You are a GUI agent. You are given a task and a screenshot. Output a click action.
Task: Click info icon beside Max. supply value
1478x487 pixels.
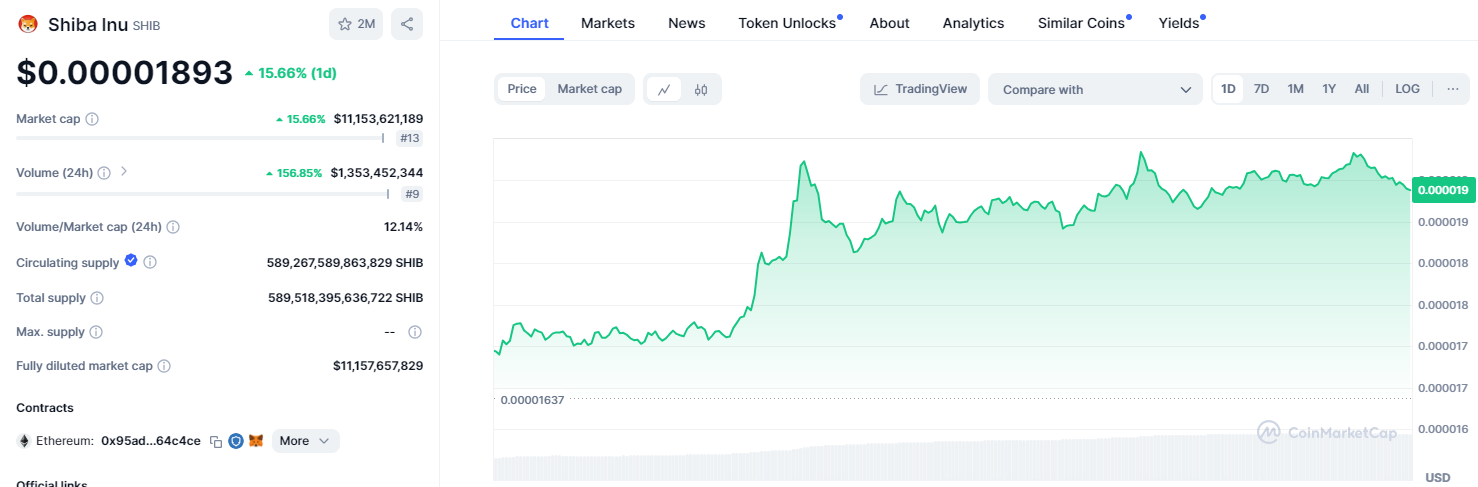coord(415,332)
